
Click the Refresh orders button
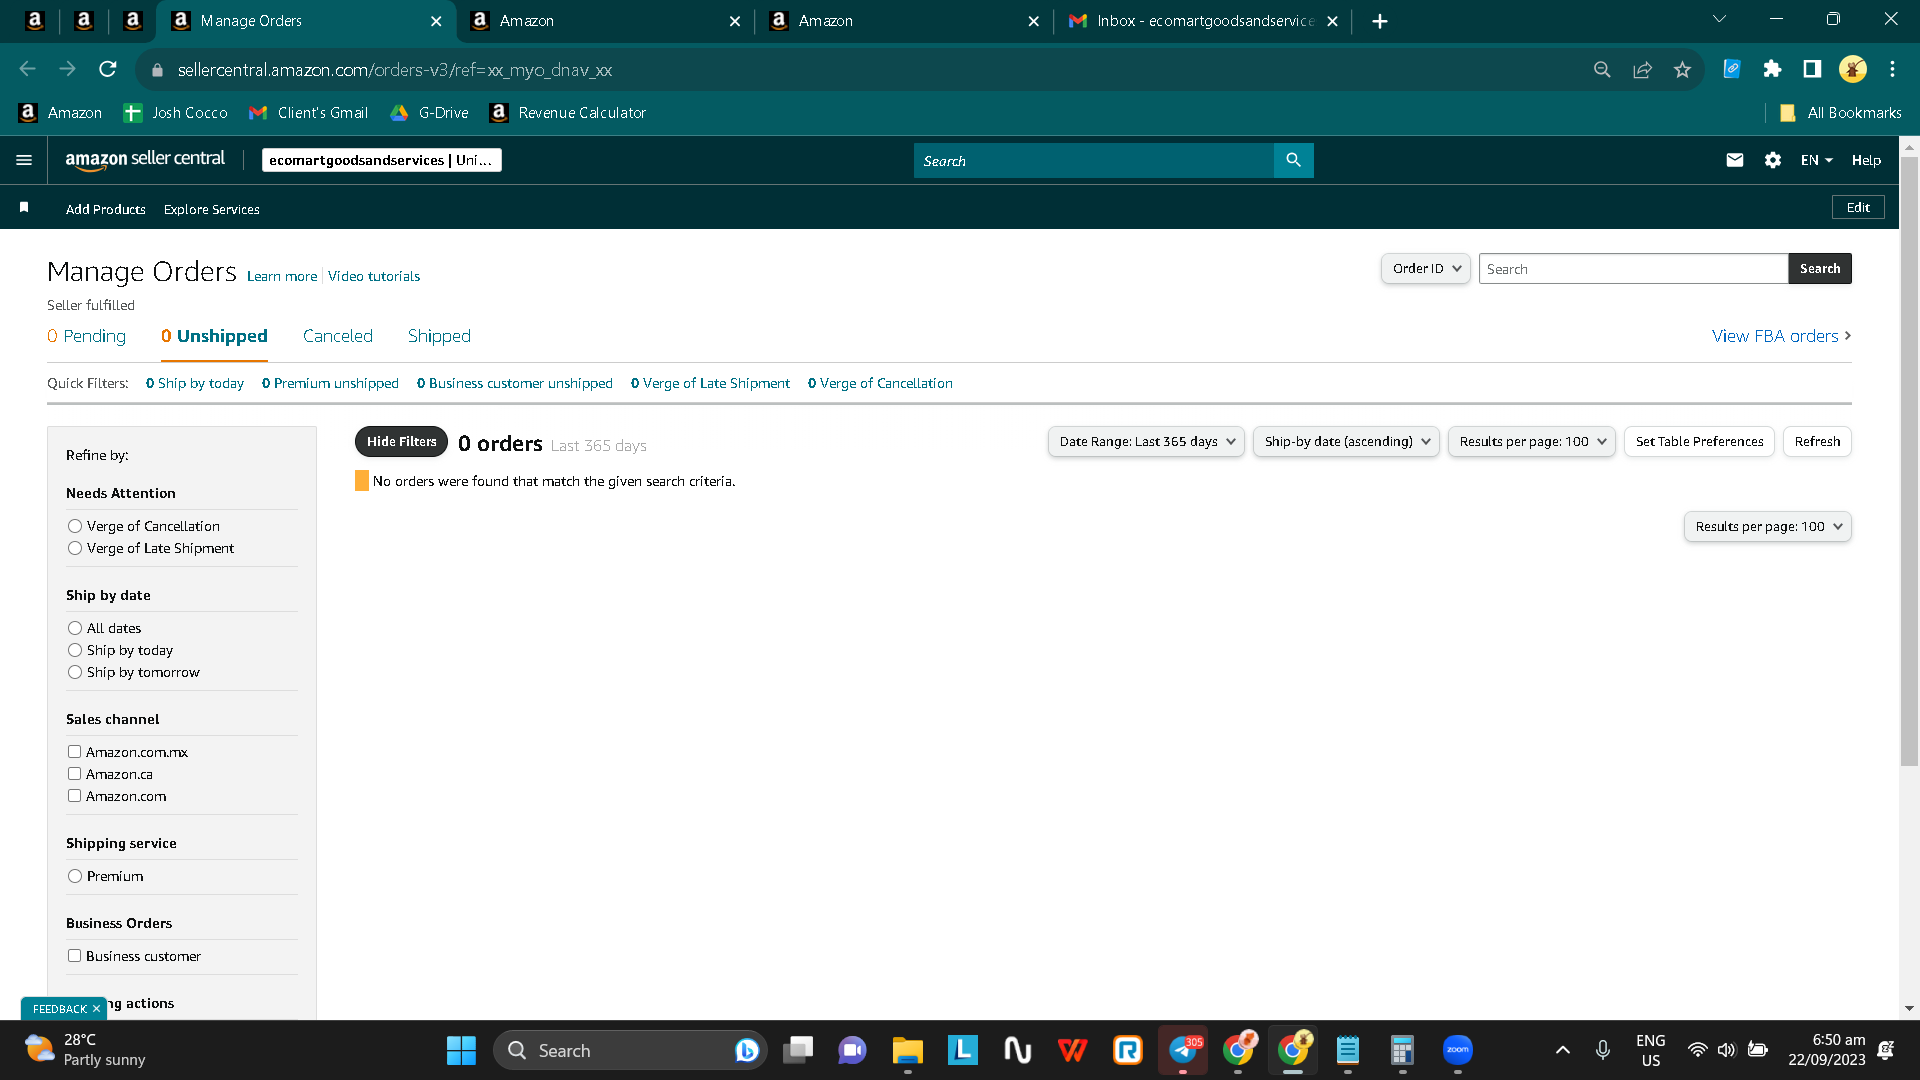(x=1817, y=441)
